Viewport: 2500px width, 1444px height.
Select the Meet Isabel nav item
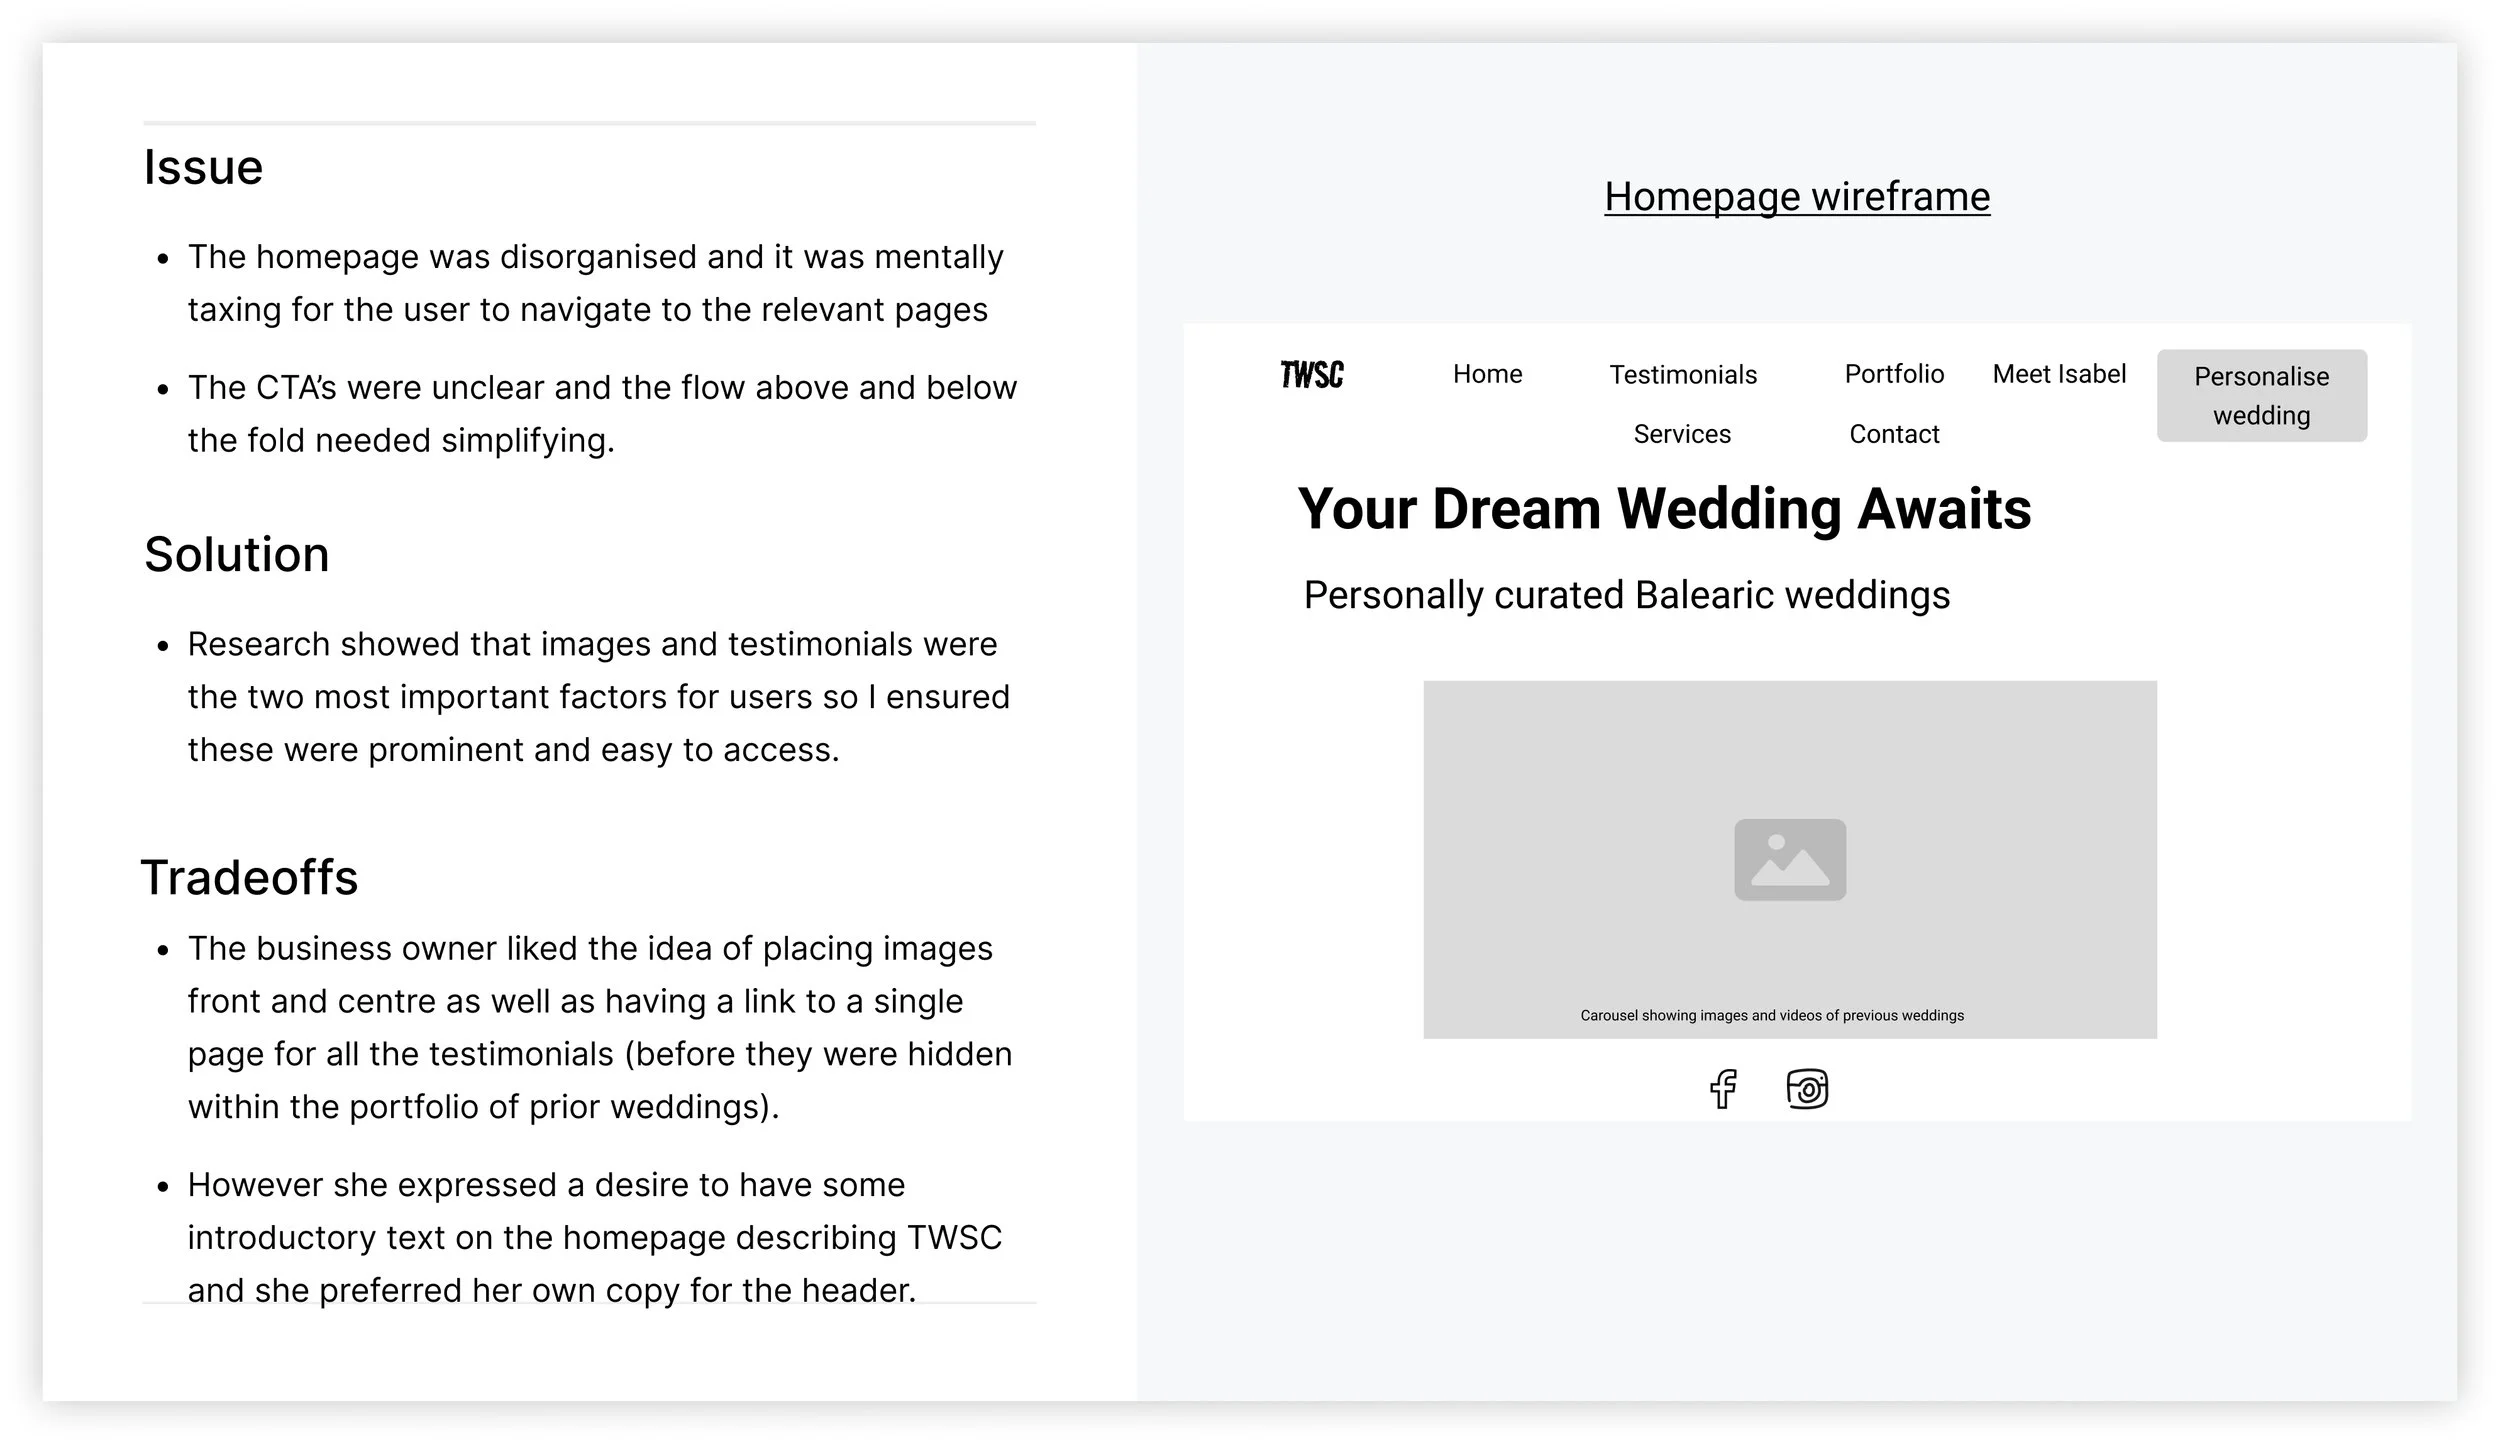click(2058, 374)
